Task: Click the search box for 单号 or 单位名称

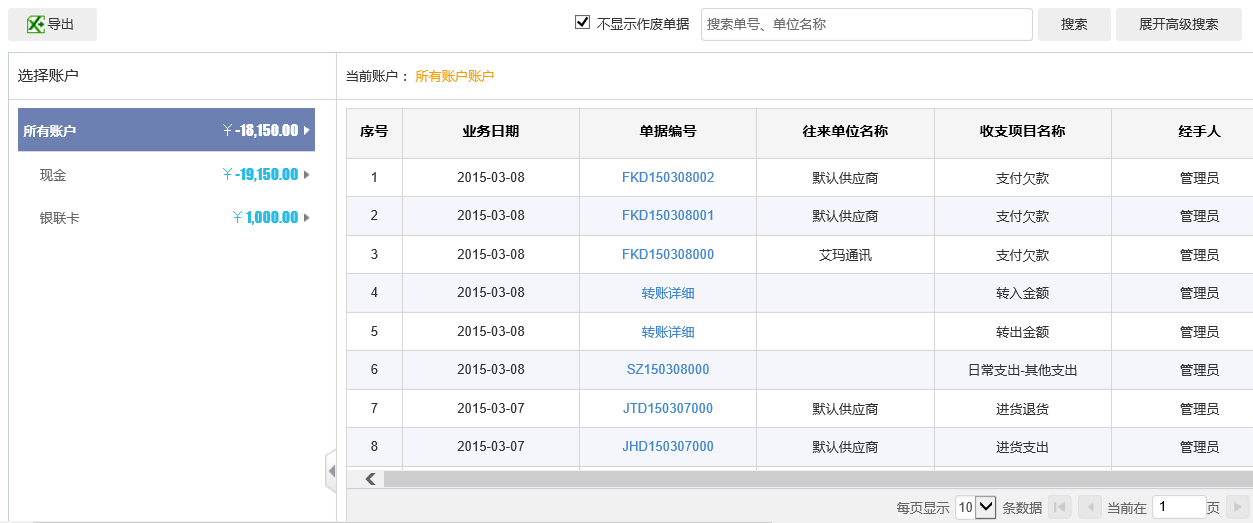Action: click(x=866, y=24)
